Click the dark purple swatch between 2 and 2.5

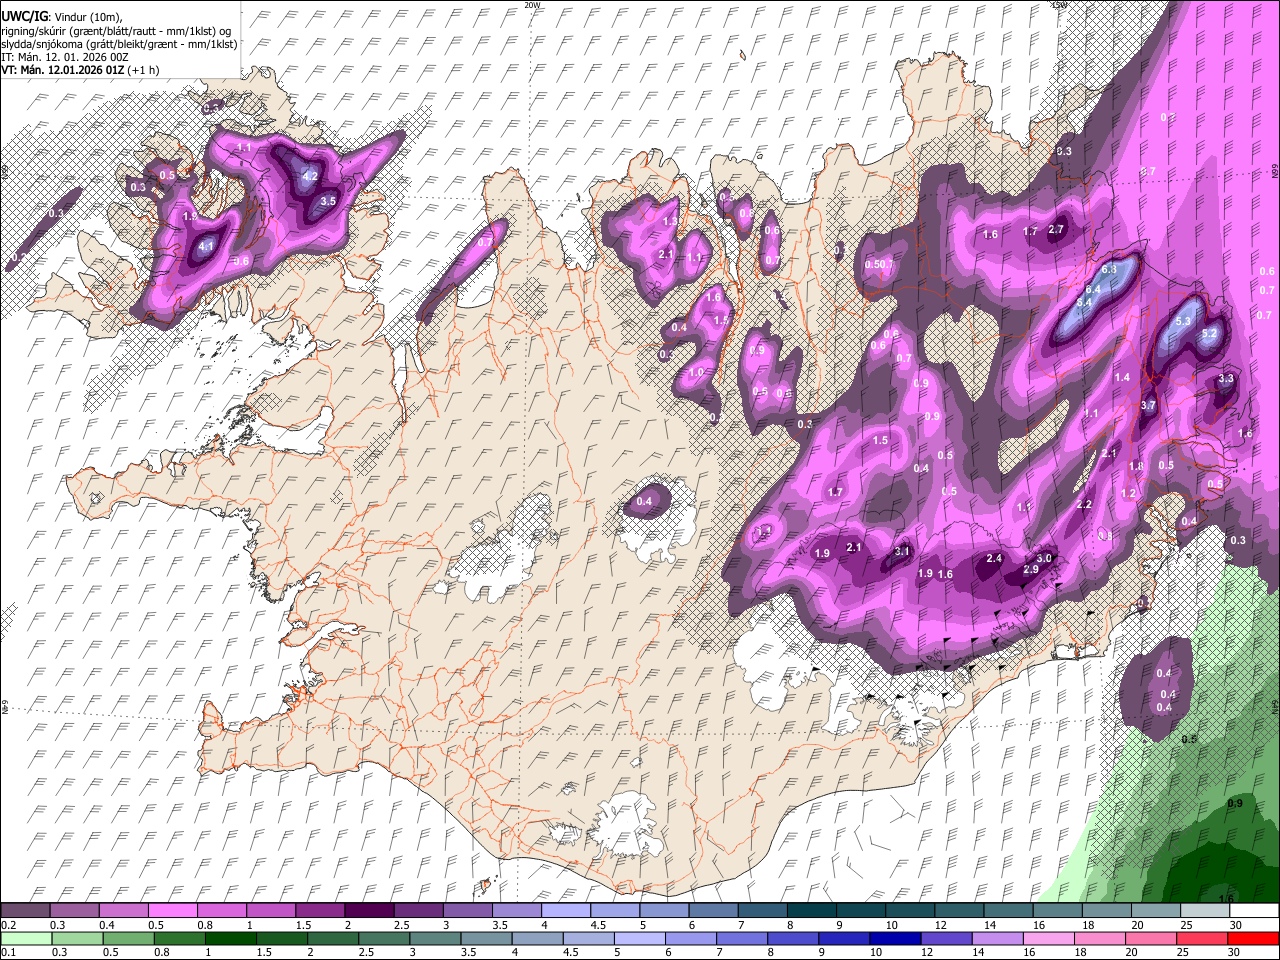pos(369,911)
